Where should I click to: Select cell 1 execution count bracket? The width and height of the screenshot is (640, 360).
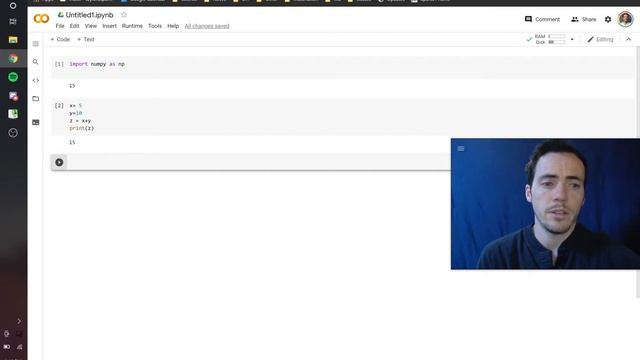(59, 64)
